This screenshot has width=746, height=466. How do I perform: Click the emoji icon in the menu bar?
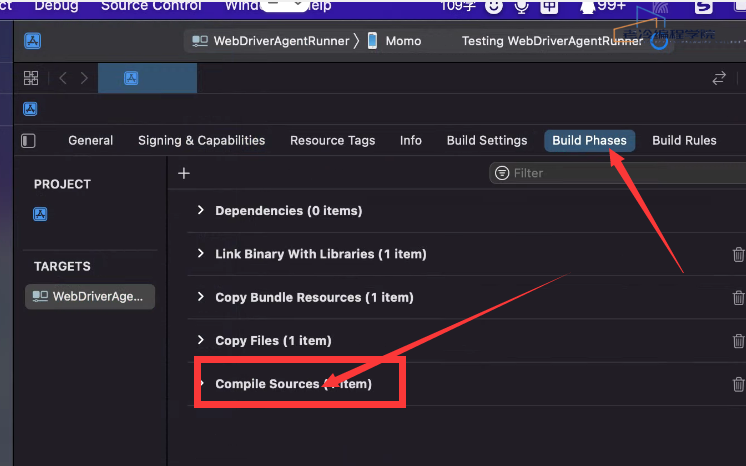click(x=494, y=6)
